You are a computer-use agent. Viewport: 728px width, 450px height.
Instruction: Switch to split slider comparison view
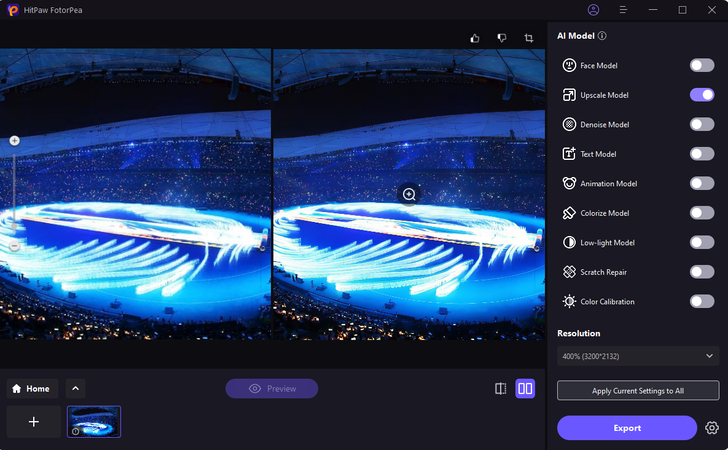coord(500,389)
